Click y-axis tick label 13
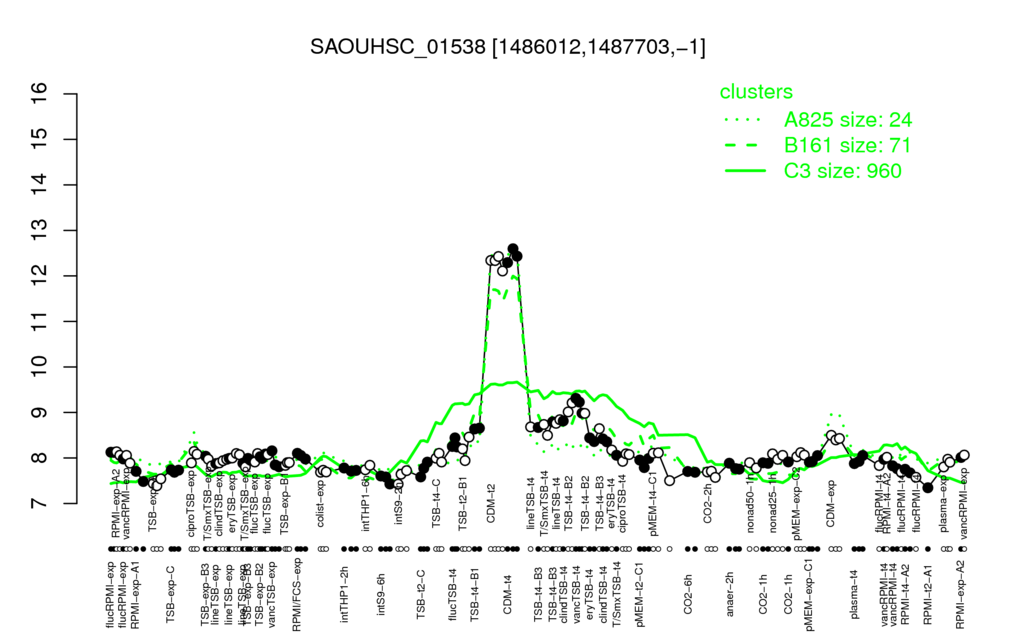The width and height of the screenshot is (1024, 640). [x=41, y=231]
